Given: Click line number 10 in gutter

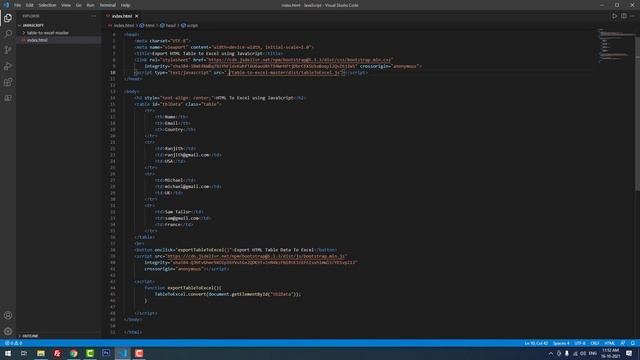Looking at the screenshot, I should point(113,72).
